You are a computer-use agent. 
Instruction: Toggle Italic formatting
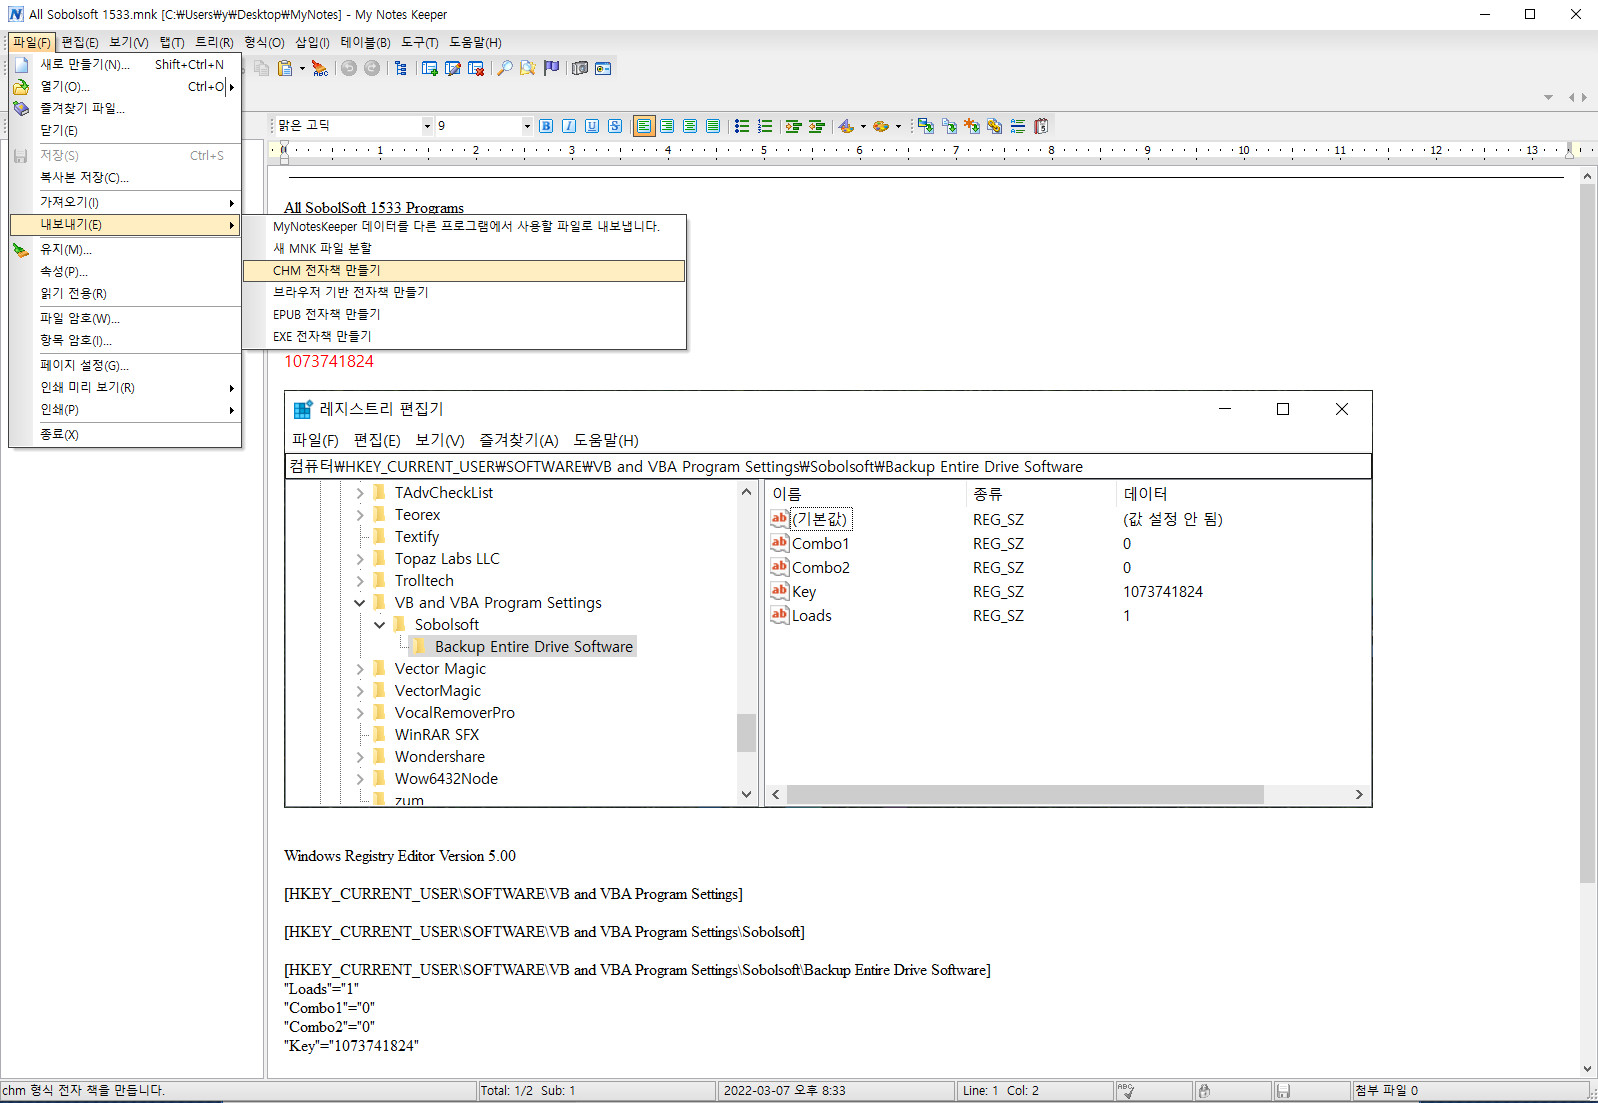coord(569,126)
